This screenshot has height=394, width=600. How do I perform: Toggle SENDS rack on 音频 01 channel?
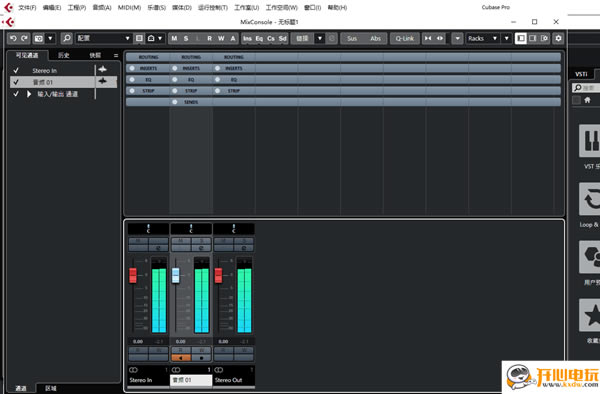[x=175, y=102]
